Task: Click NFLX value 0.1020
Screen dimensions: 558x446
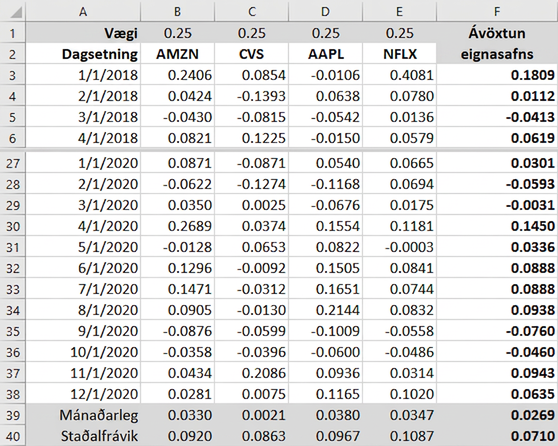Action: [x=399, y=394]
